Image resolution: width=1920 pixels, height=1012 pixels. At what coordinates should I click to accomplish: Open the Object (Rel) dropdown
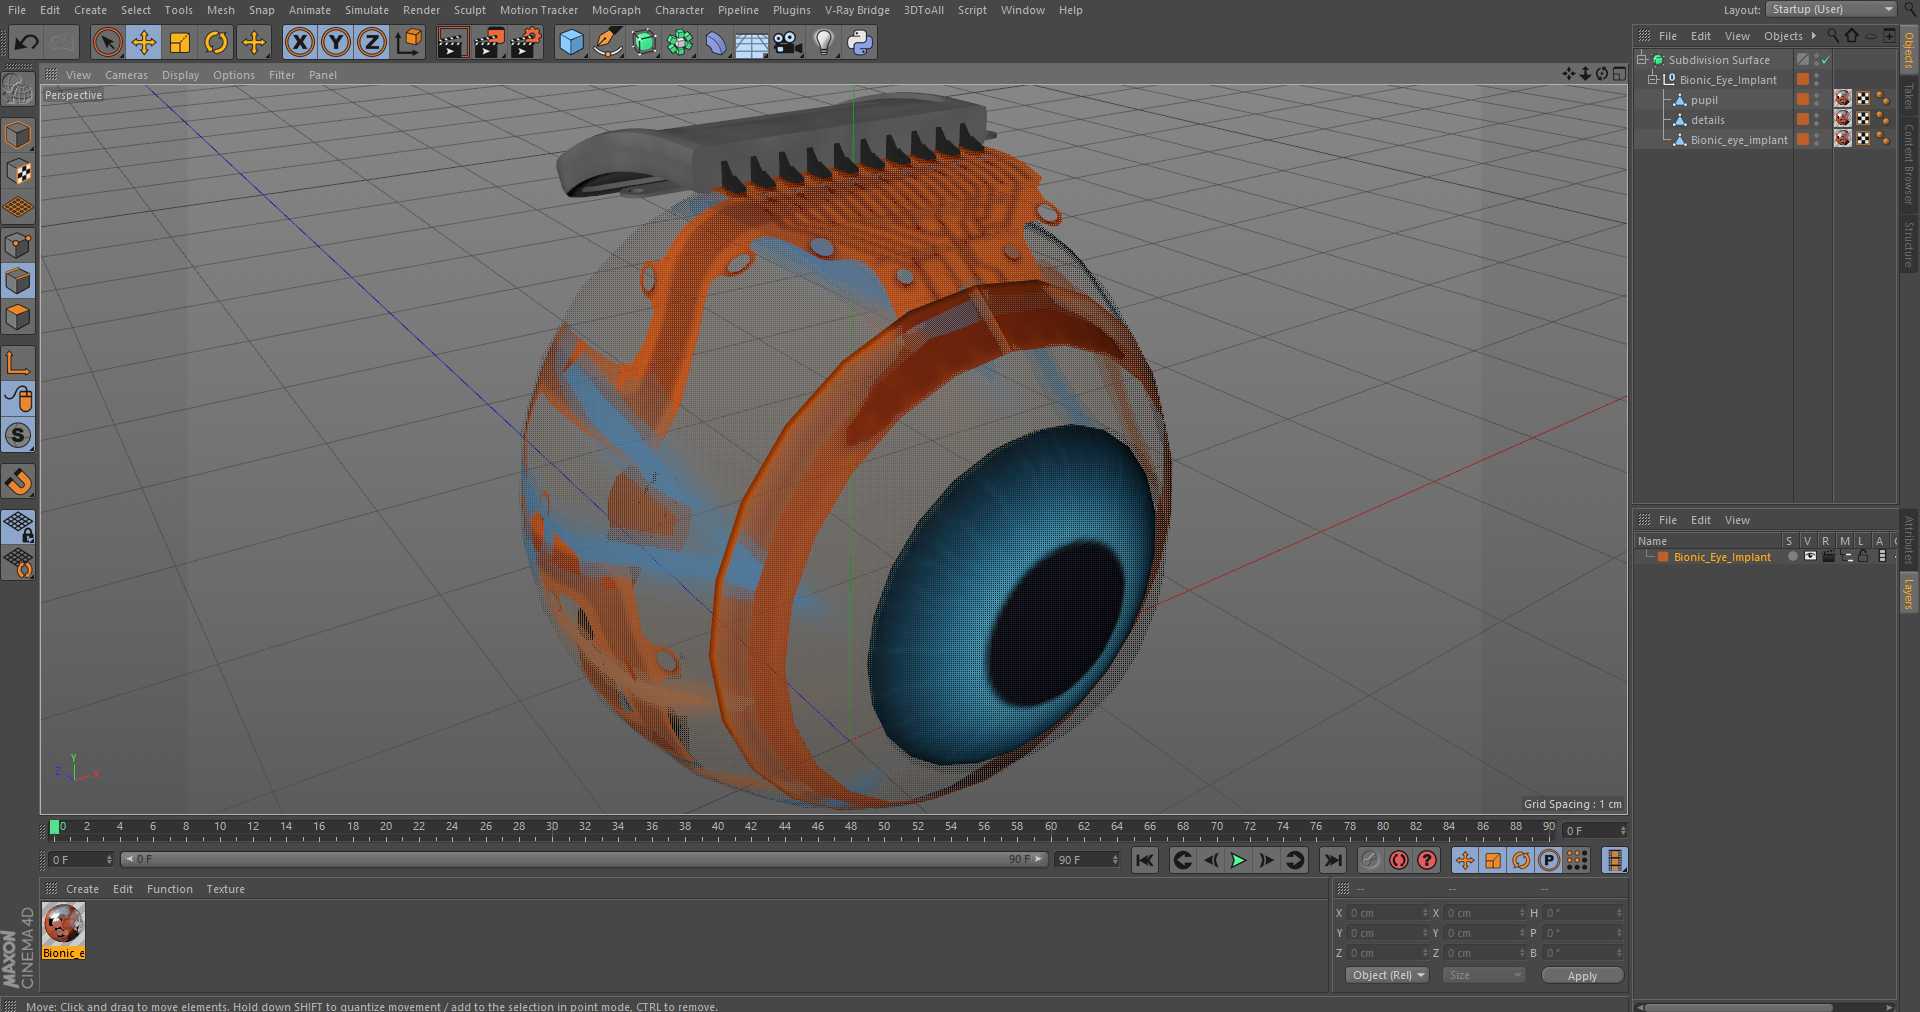pos(1388,975)
